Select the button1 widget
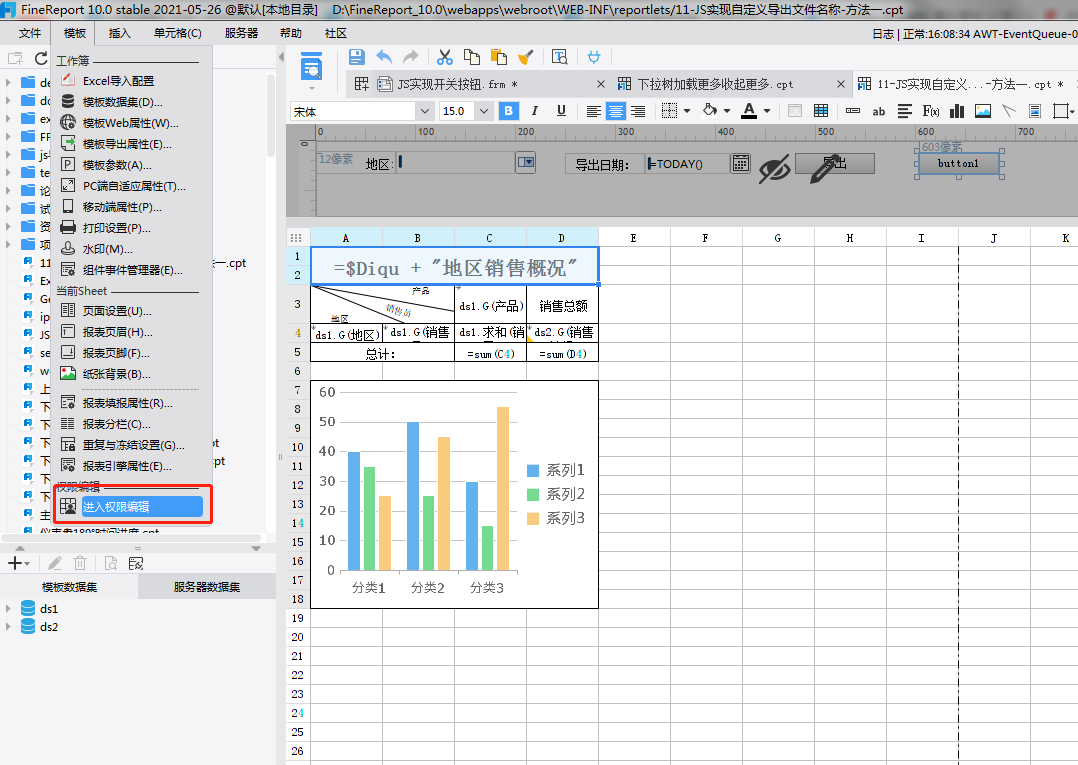Image resolution: width=1078 pixels, height=765 pixels. pos(958,164)
